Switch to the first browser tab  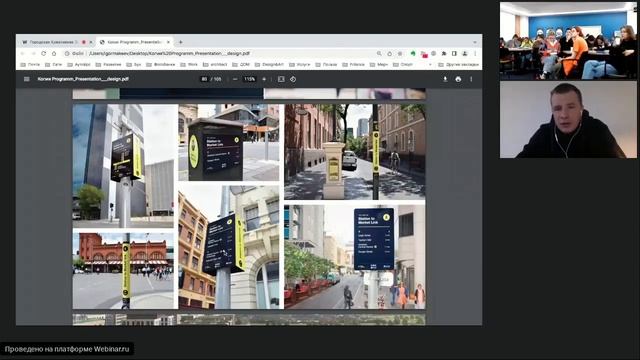point(56,42)
